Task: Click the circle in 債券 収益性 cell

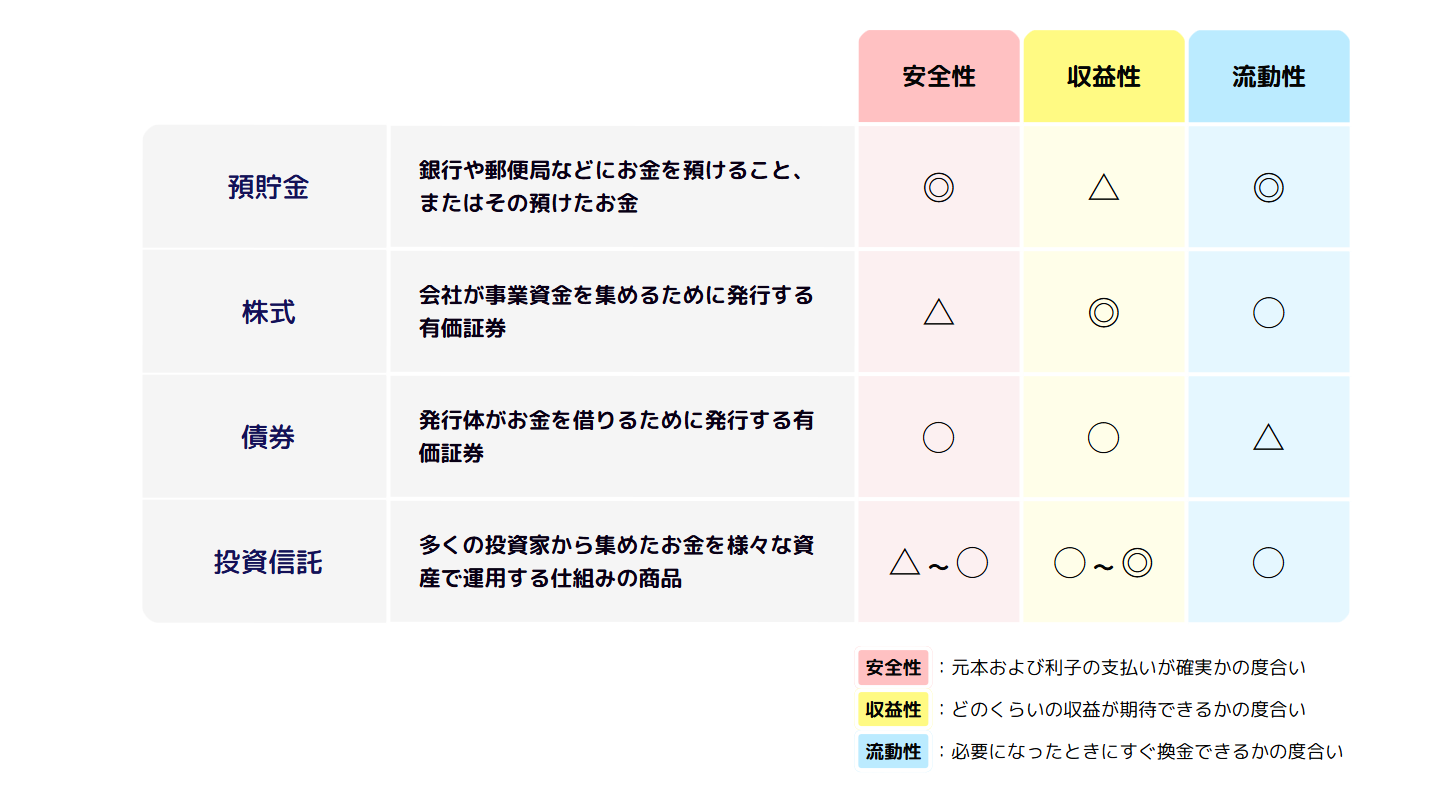Action: point(1103,437)
